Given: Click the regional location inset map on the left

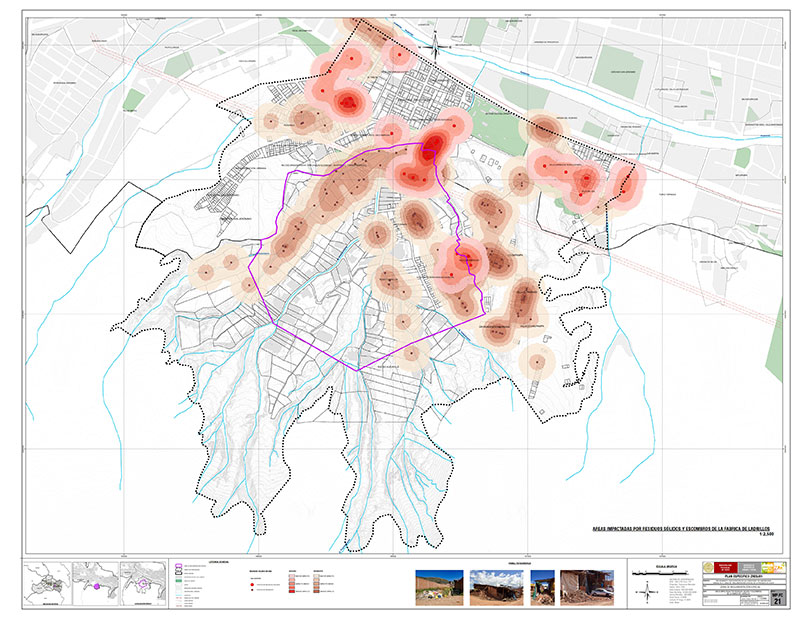Looking at the screenshot, I should pos(48,584).
